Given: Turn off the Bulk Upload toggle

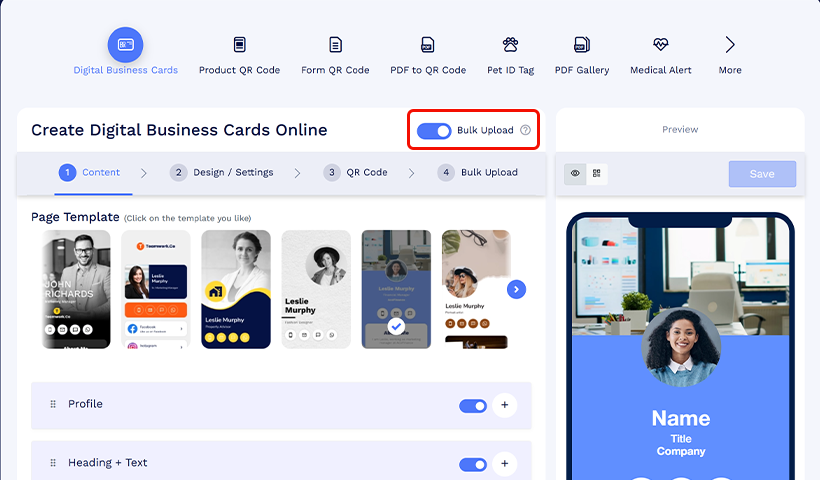Looking at the screenshot, I should 434,131.
